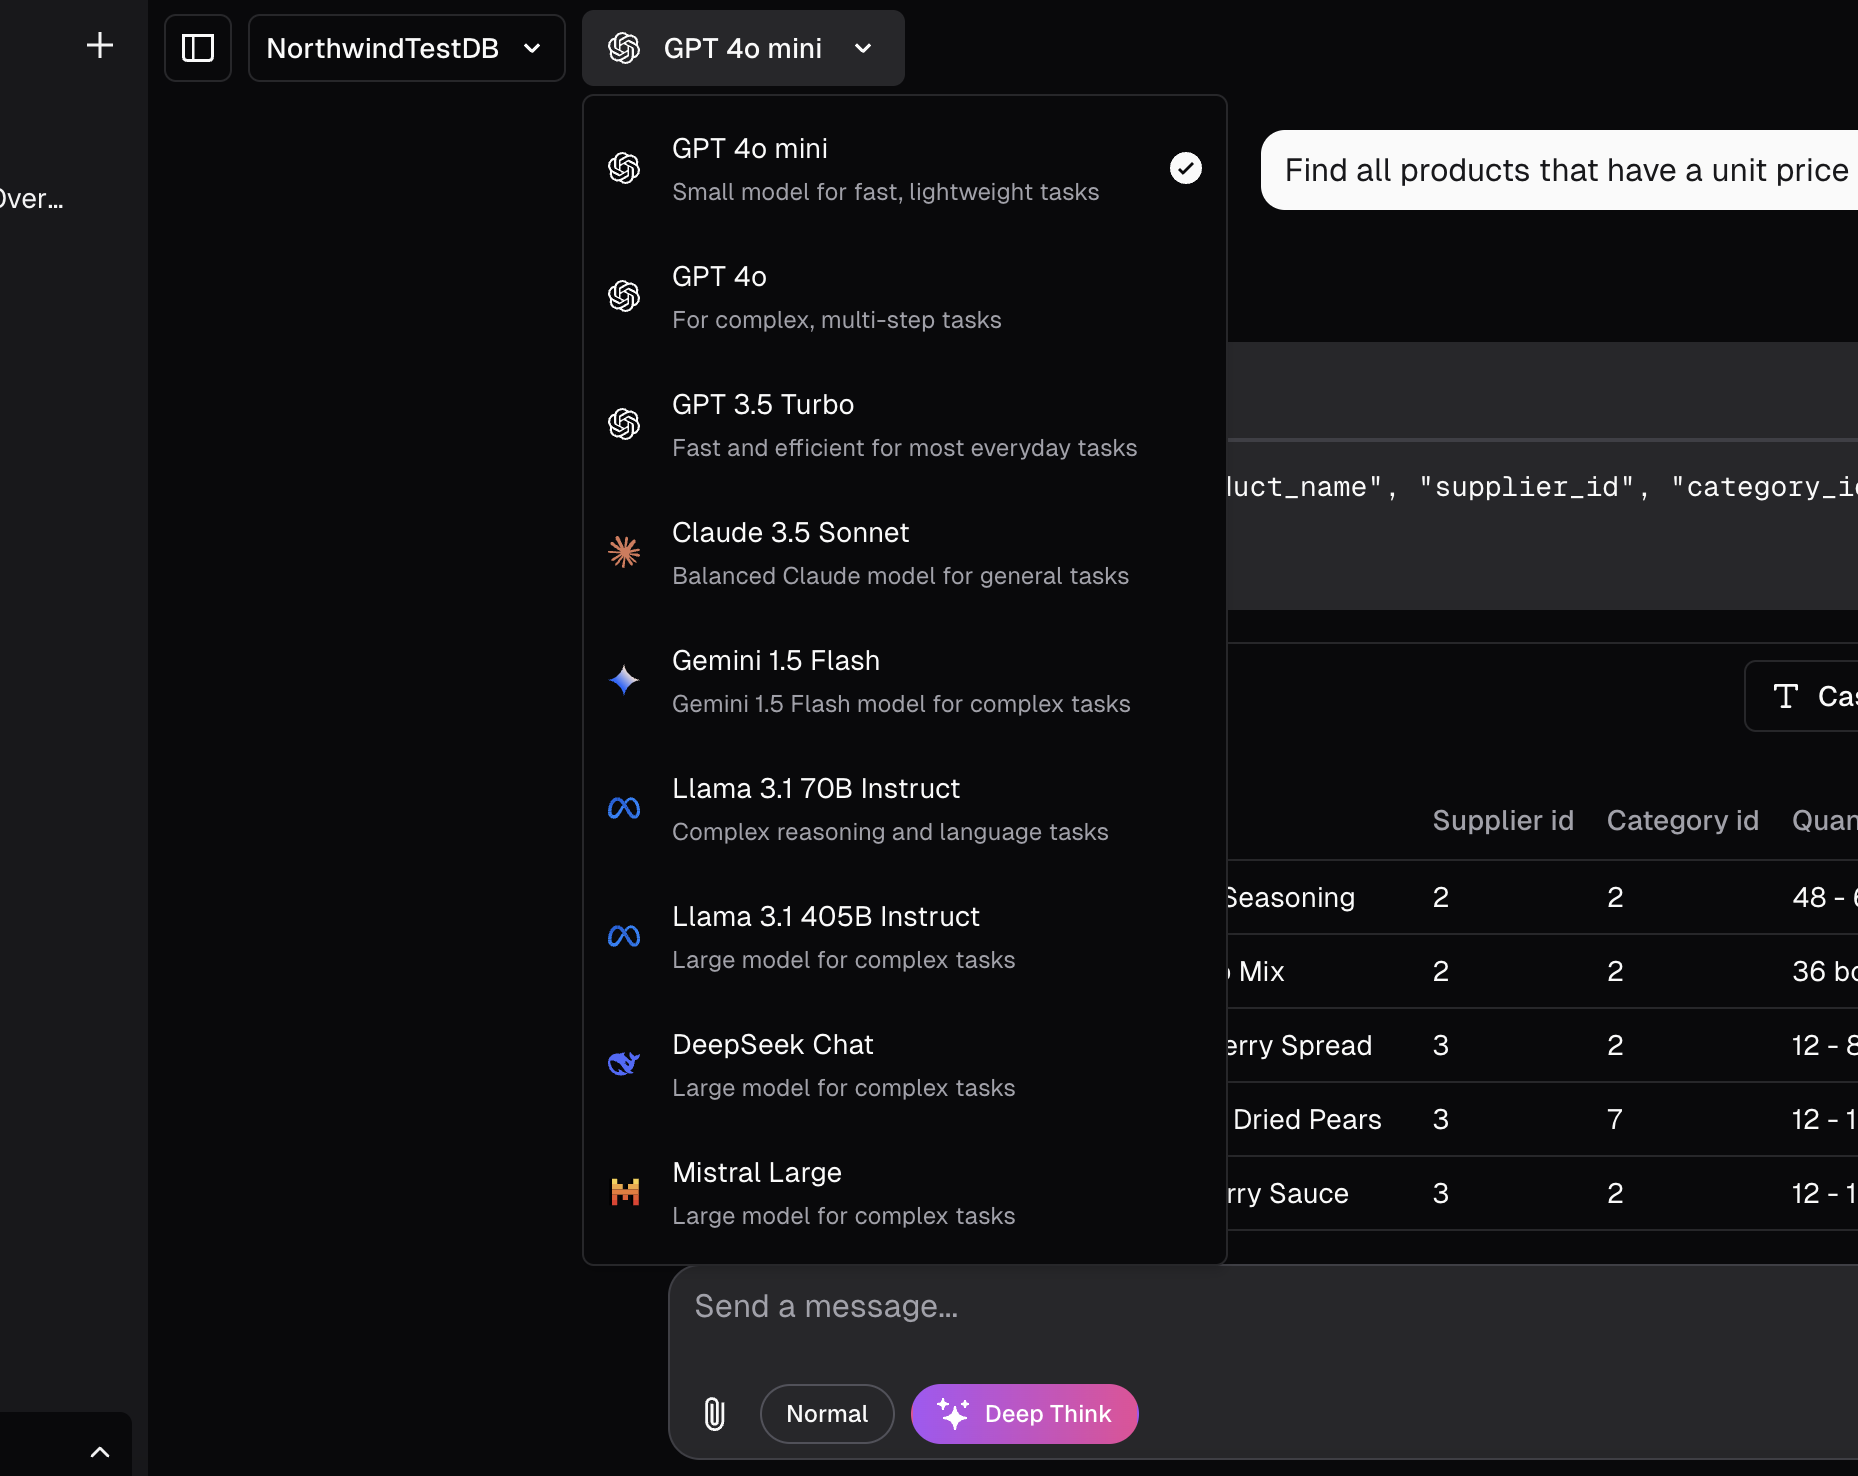Click the 'rry Sauce' product cell

1288,1193
